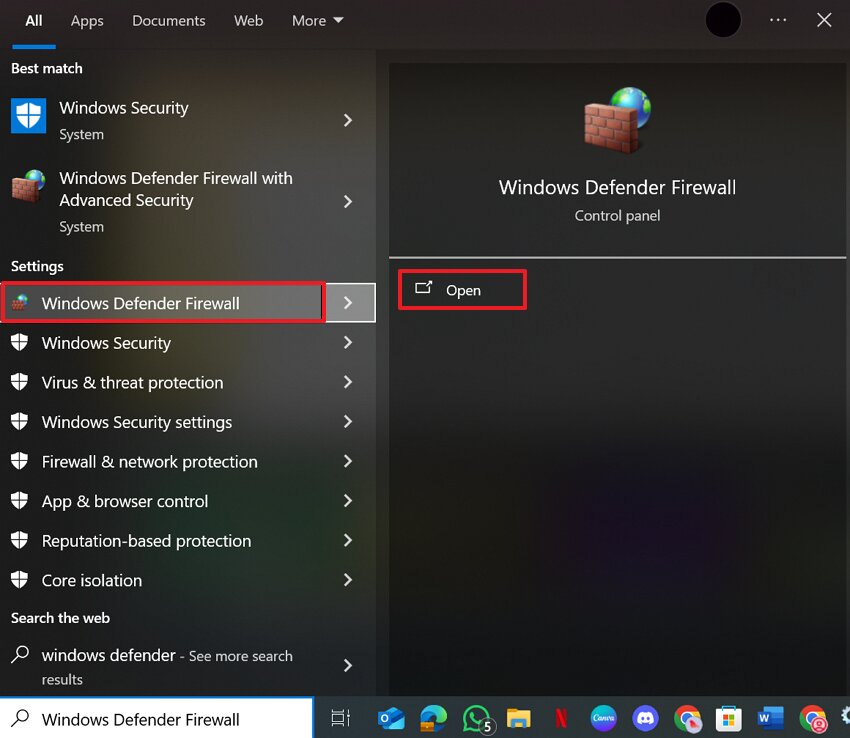Expand the Windows Security settings result
850x738 pixels.
click(348, 422)
